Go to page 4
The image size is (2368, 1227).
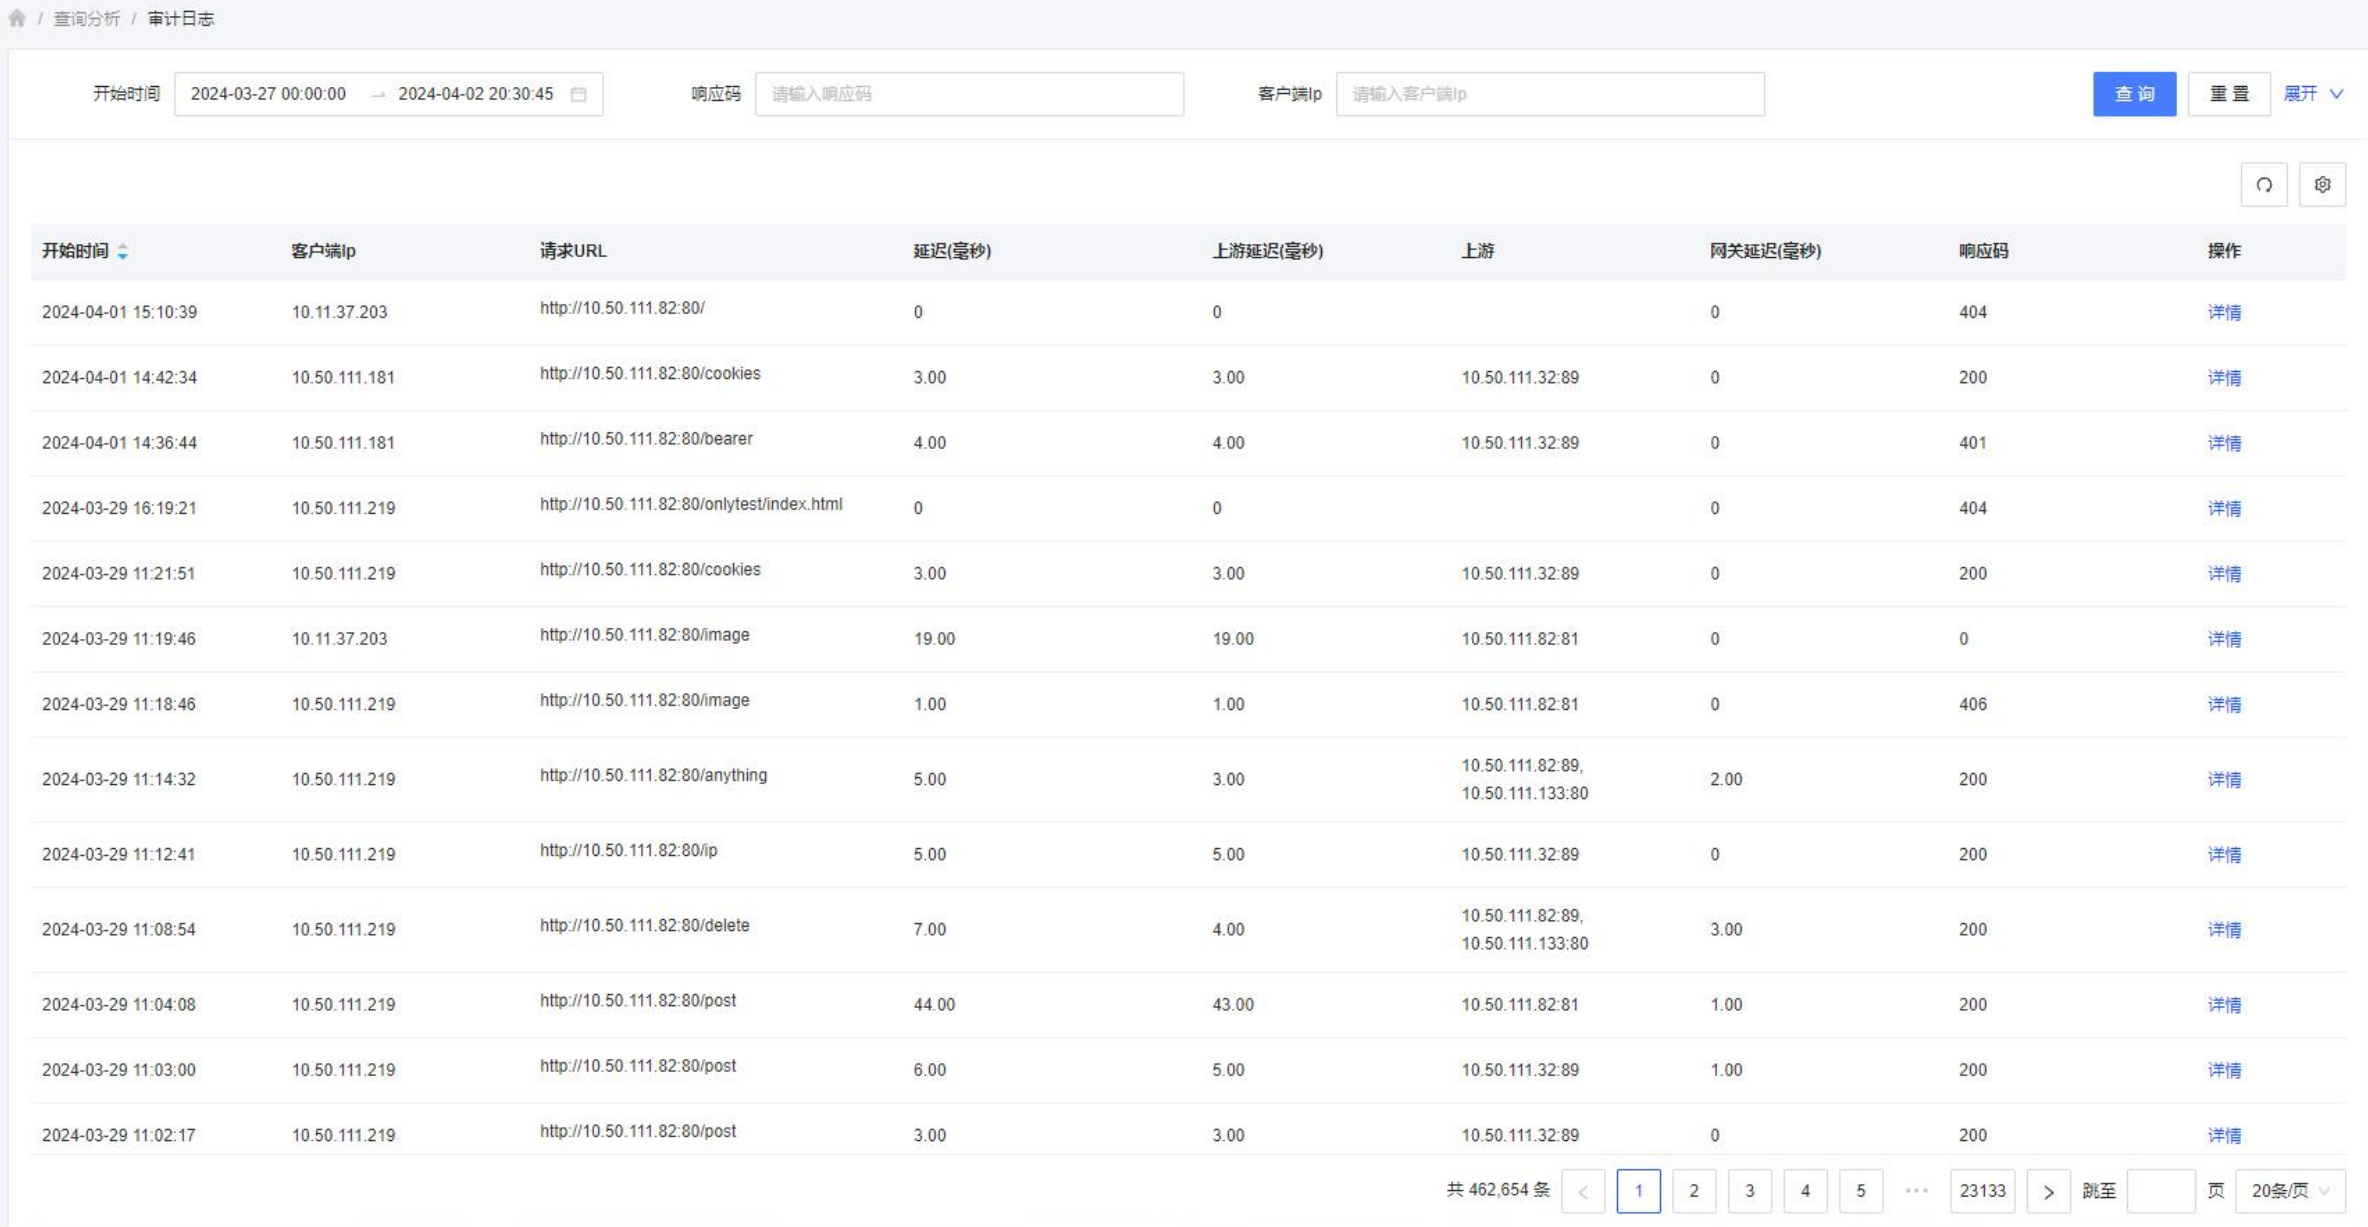1805,1191
